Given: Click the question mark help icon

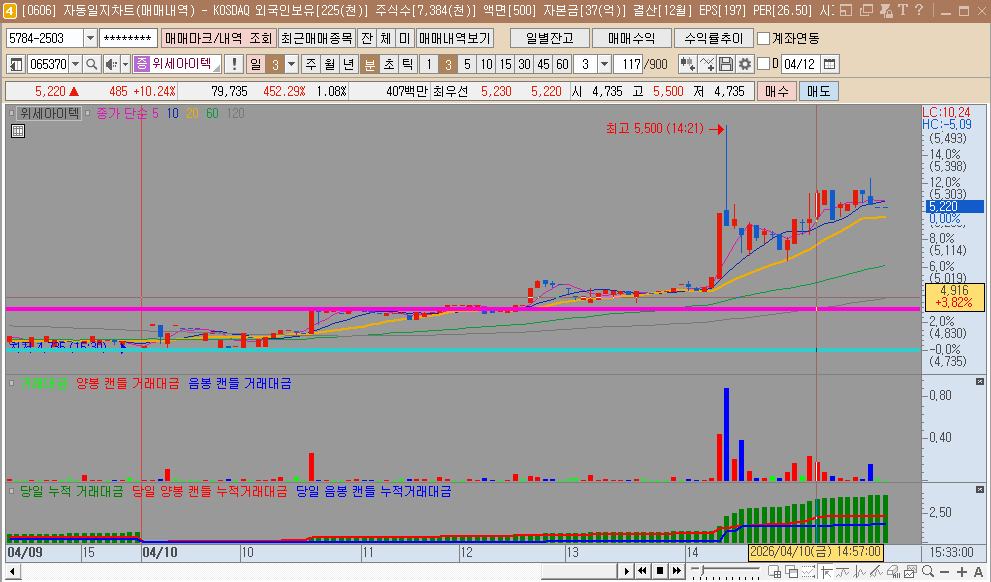Looking at the screenshot, I should click(919, 10).
